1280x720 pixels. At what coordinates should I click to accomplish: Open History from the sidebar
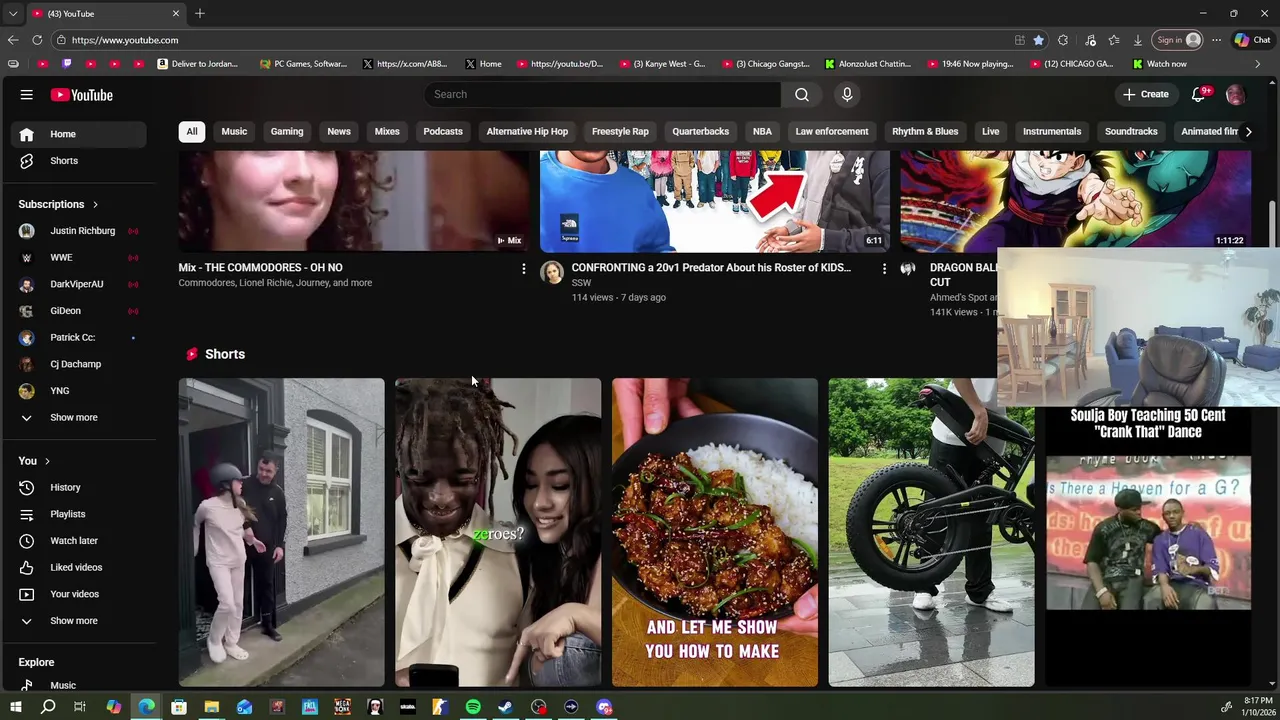[x=80, y=487]
